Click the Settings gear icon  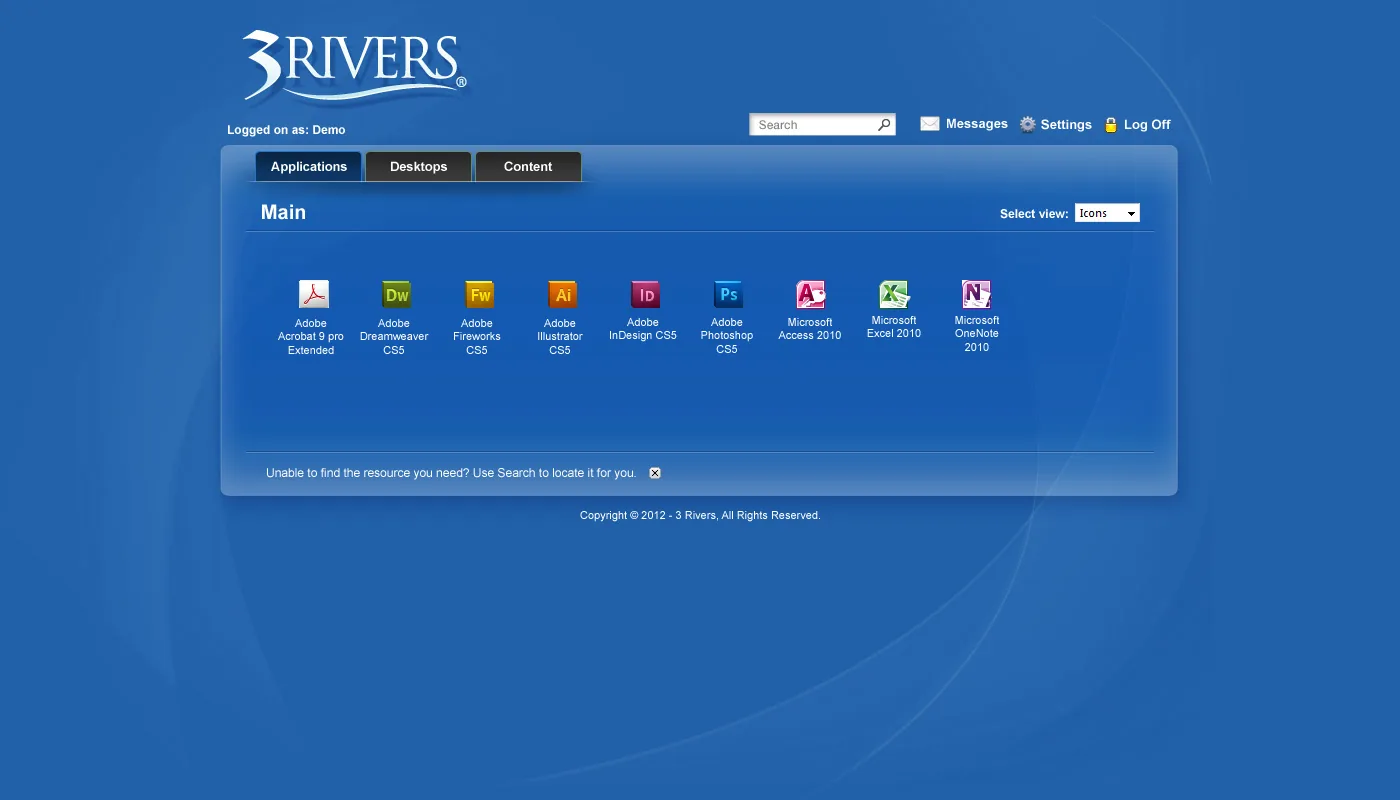1028,124
